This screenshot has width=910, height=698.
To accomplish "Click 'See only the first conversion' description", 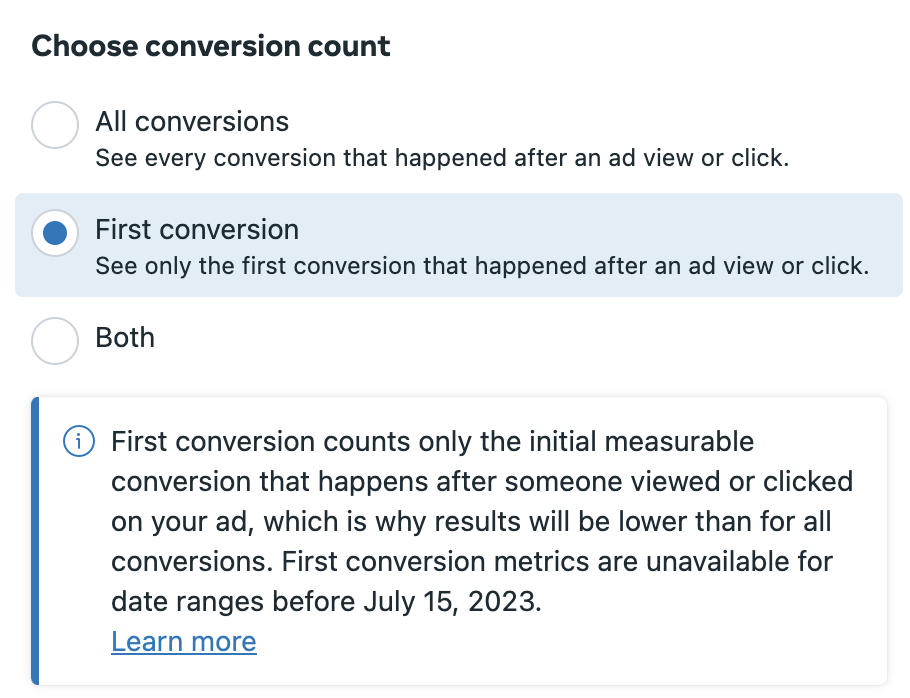I will [x=482, y=266].
